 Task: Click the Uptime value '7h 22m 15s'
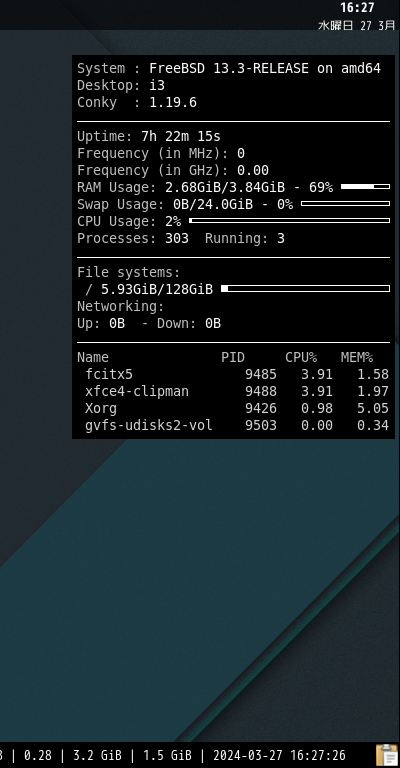point(181,136)
